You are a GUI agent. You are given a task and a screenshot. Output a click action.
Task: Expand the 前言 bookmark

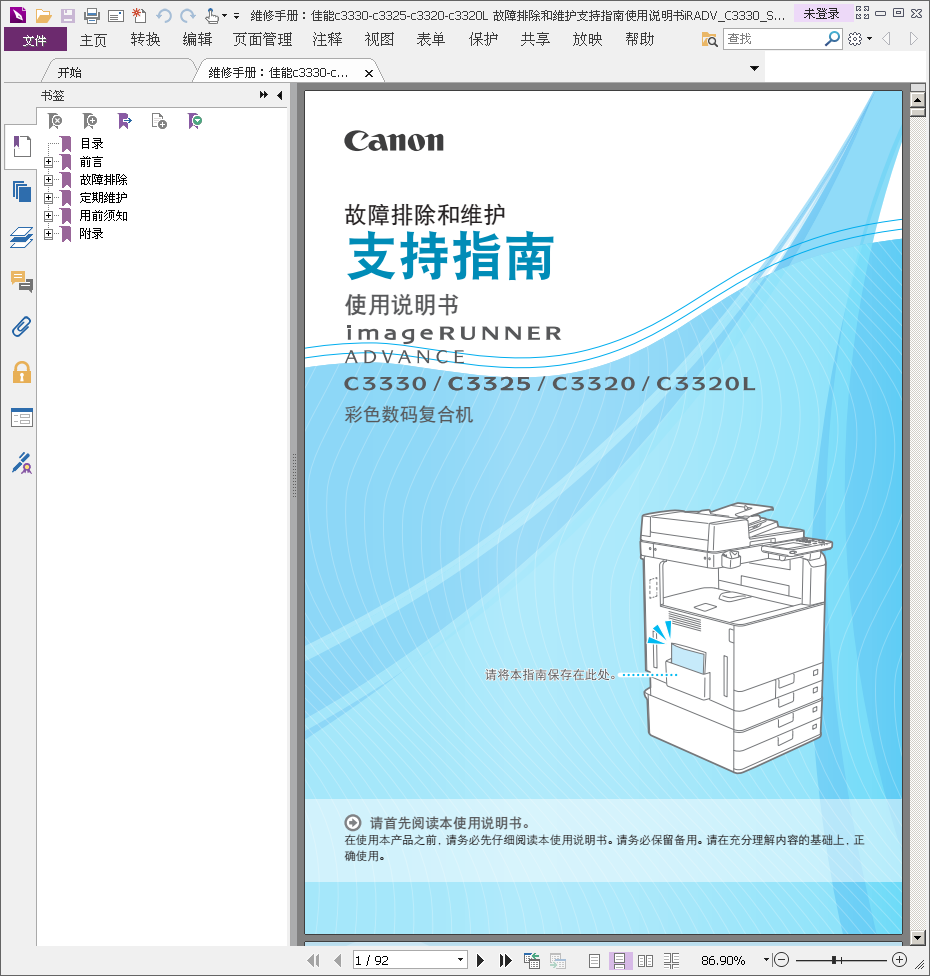[49, 162]
